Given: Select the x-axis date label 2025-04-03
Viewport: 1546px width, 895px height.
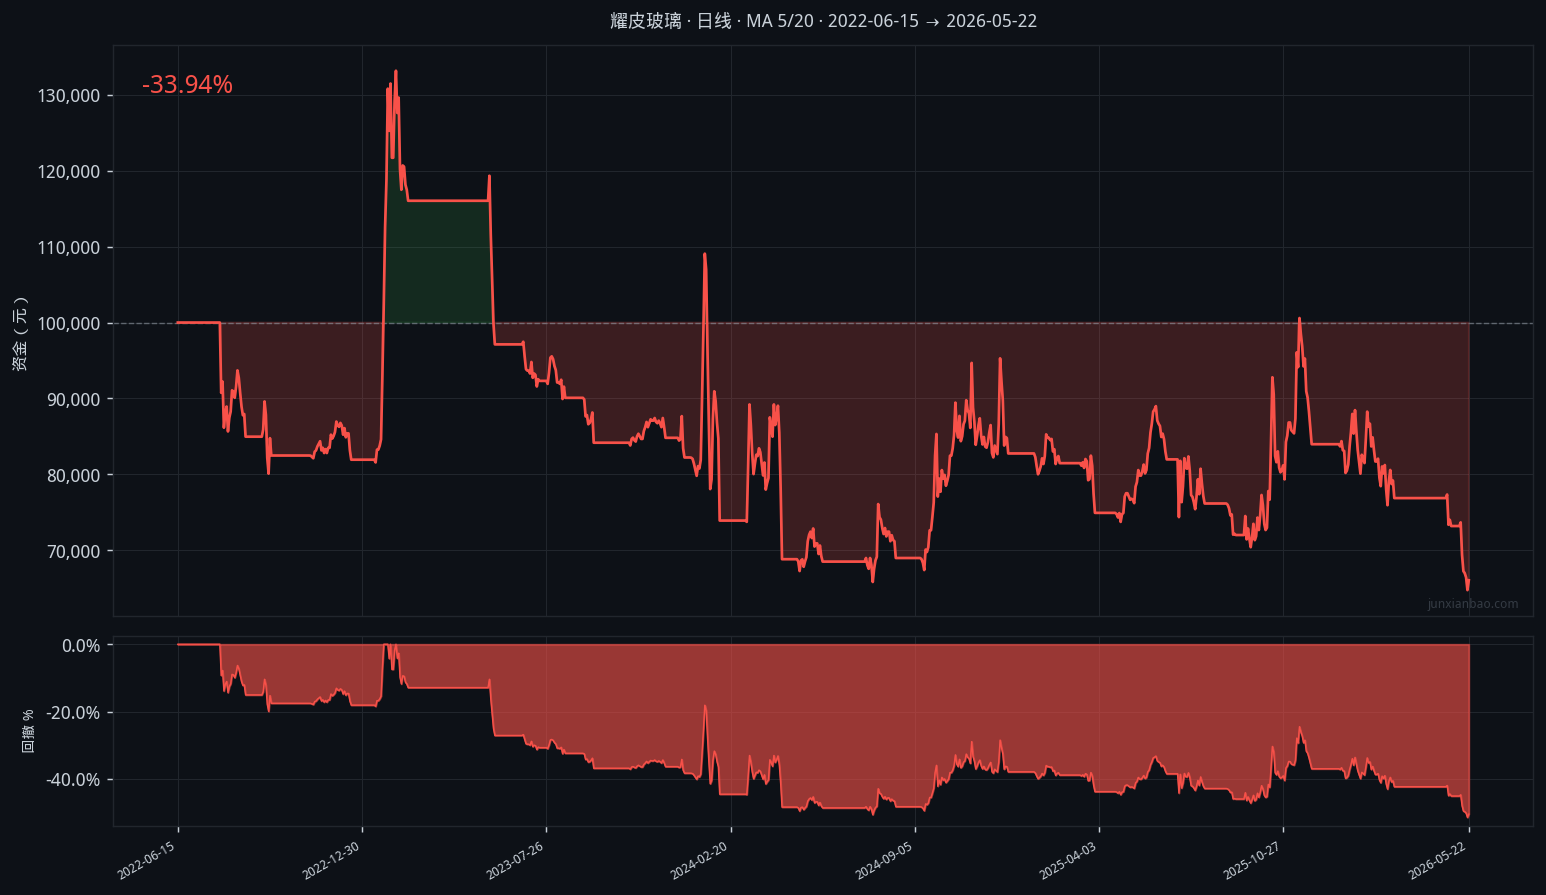Looking at the screenshot, I should [1067, 860].
